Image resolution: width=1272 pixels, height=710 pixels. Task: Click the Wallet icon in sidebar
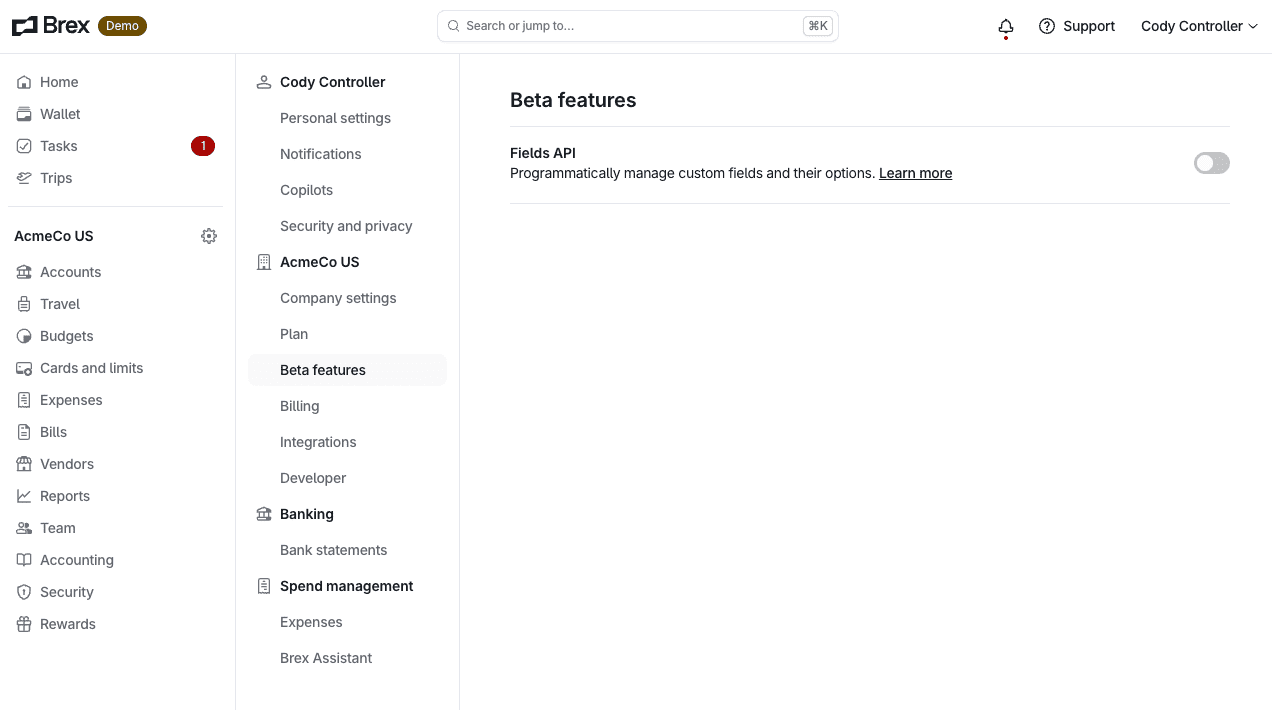click(24, 114)
